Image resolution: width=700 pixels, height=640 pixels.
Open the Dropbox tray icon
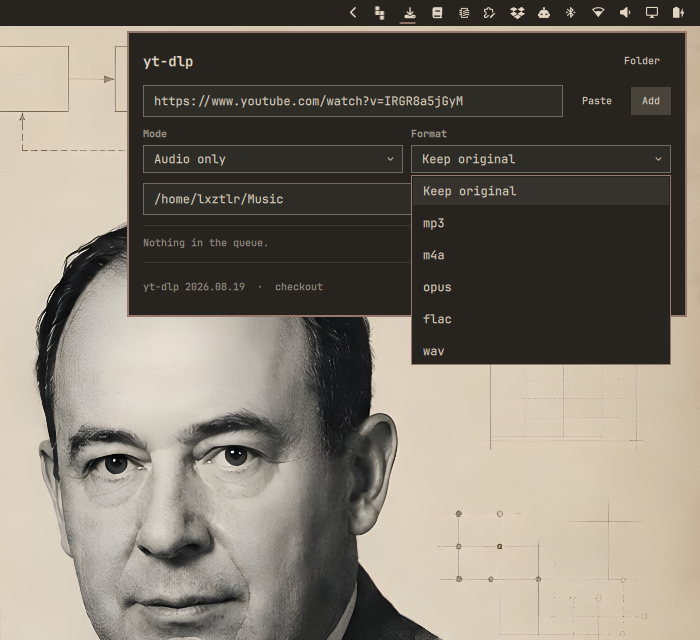point(517,12)
